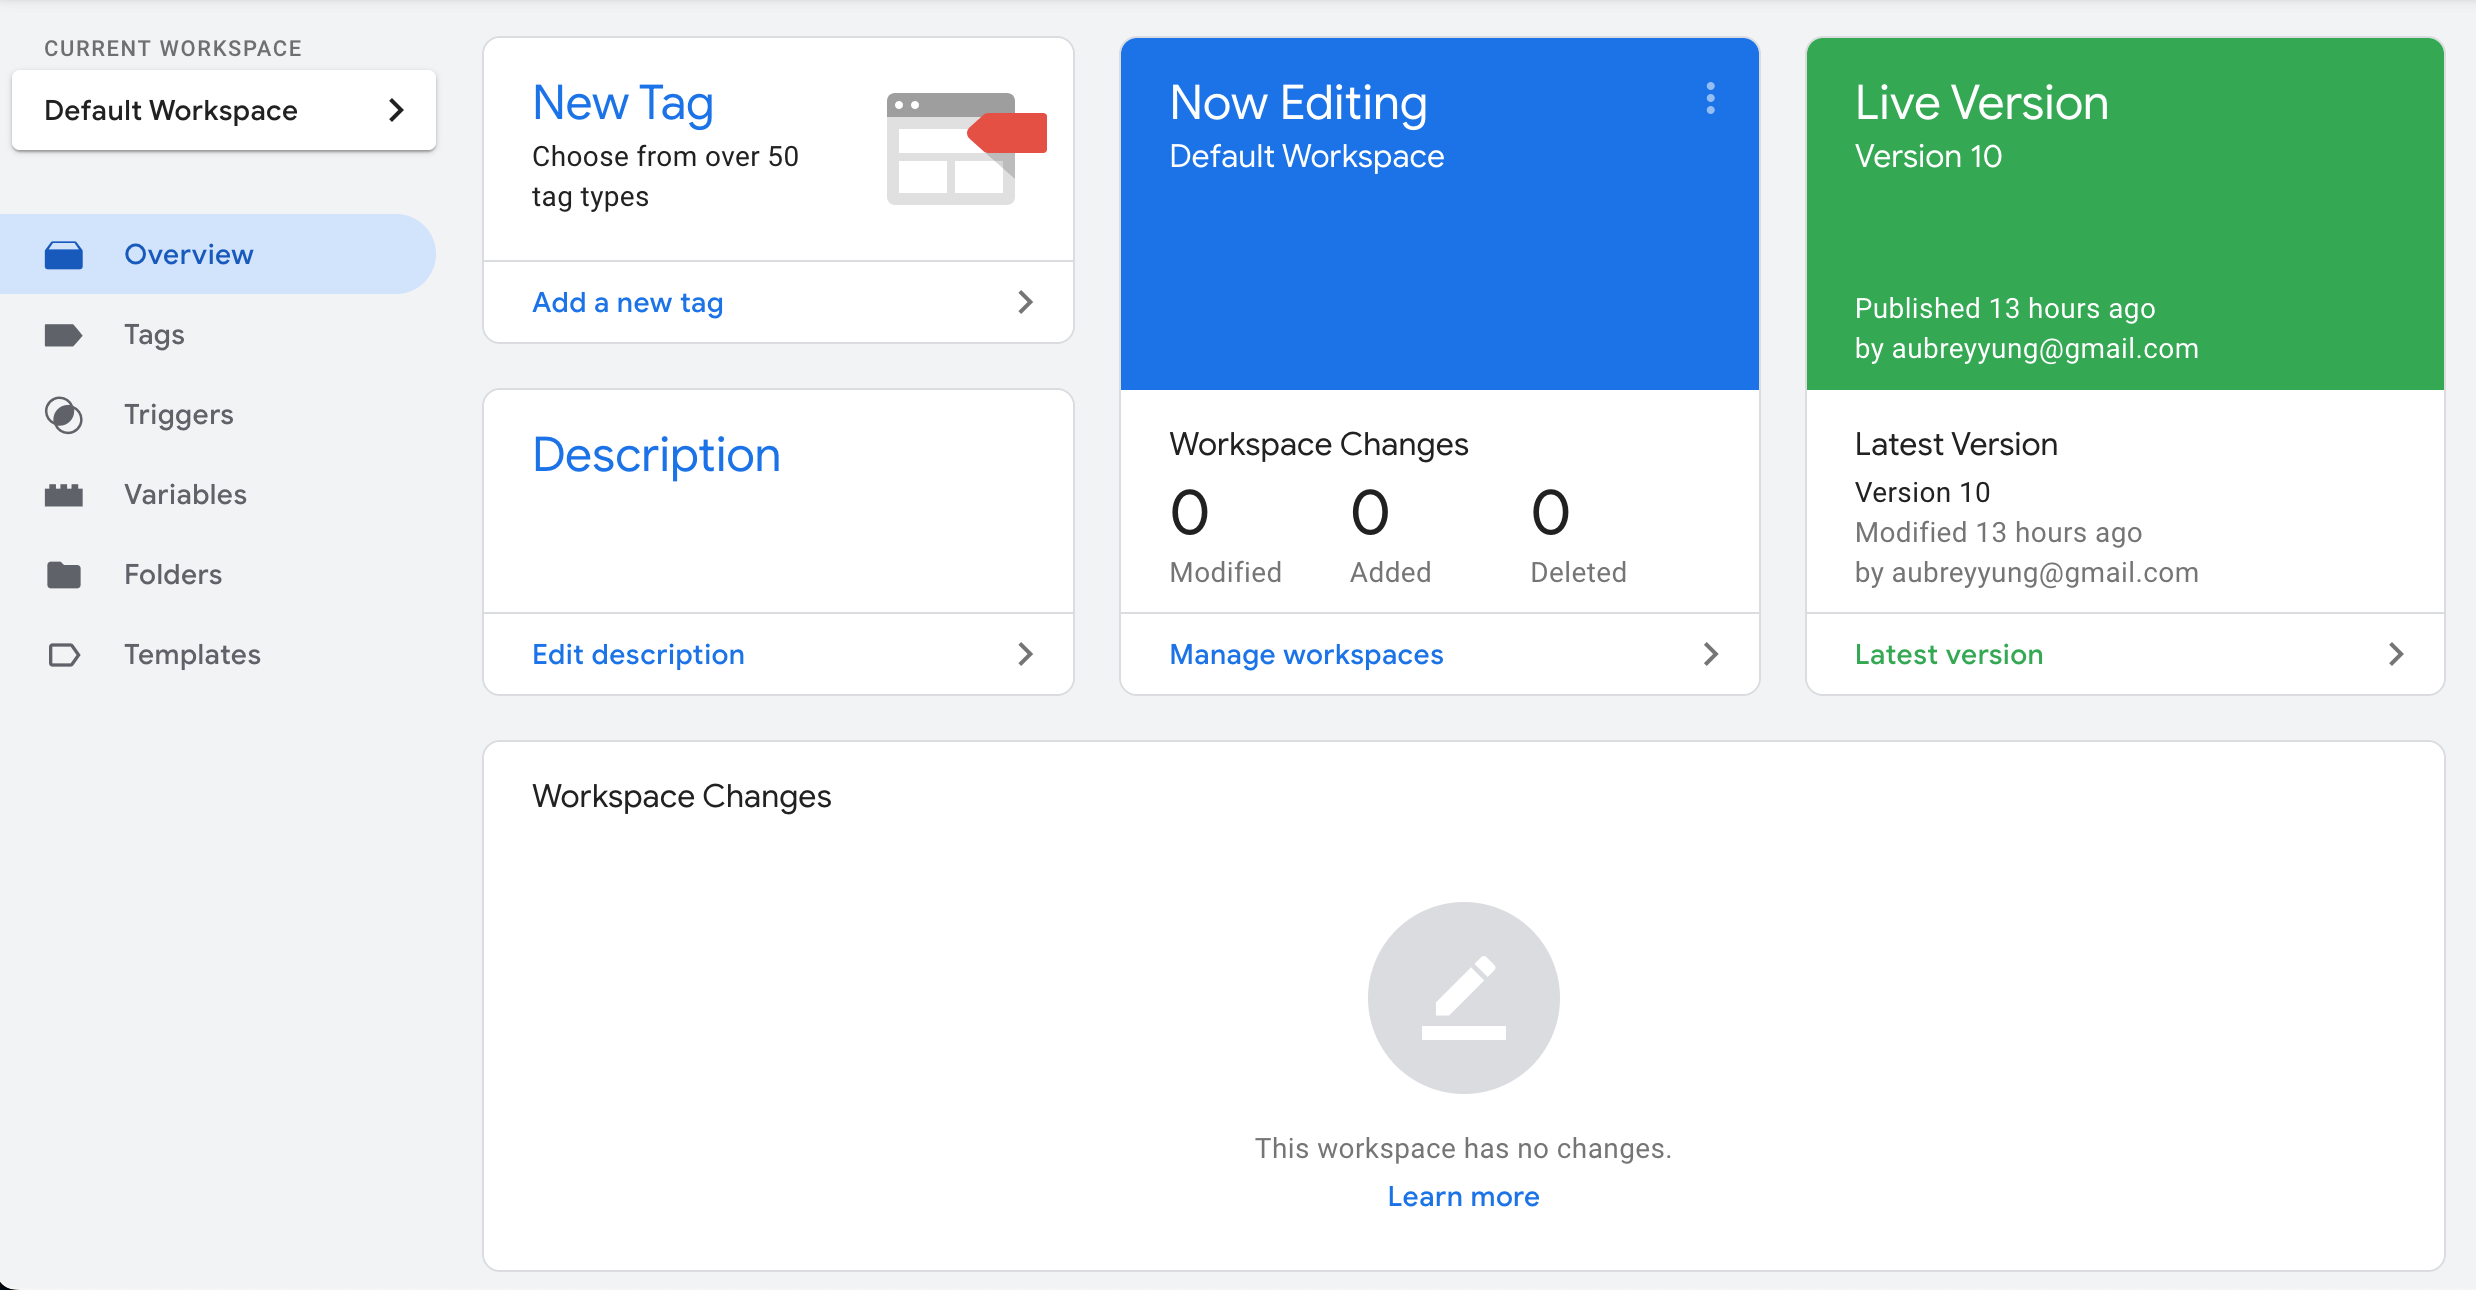Click Edit description

[638, 654]
